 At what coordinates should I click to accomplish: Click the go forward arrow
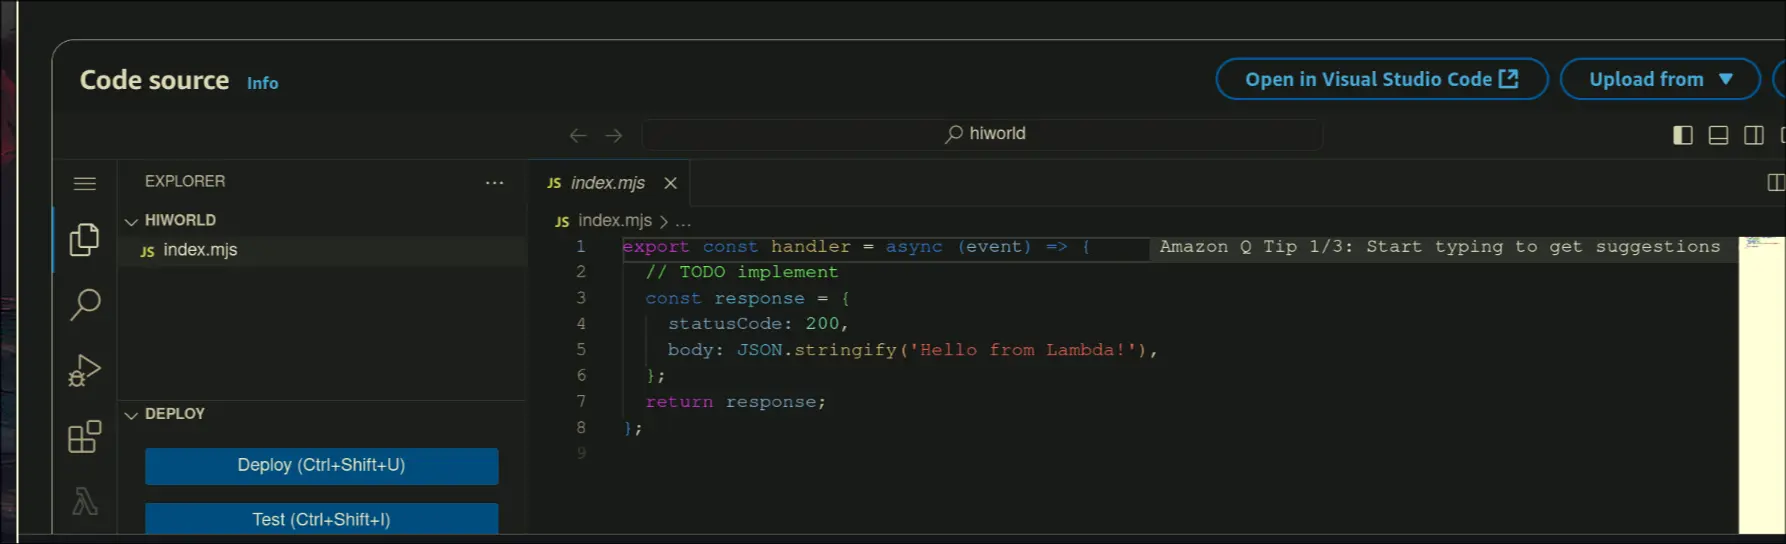[614, 135]
